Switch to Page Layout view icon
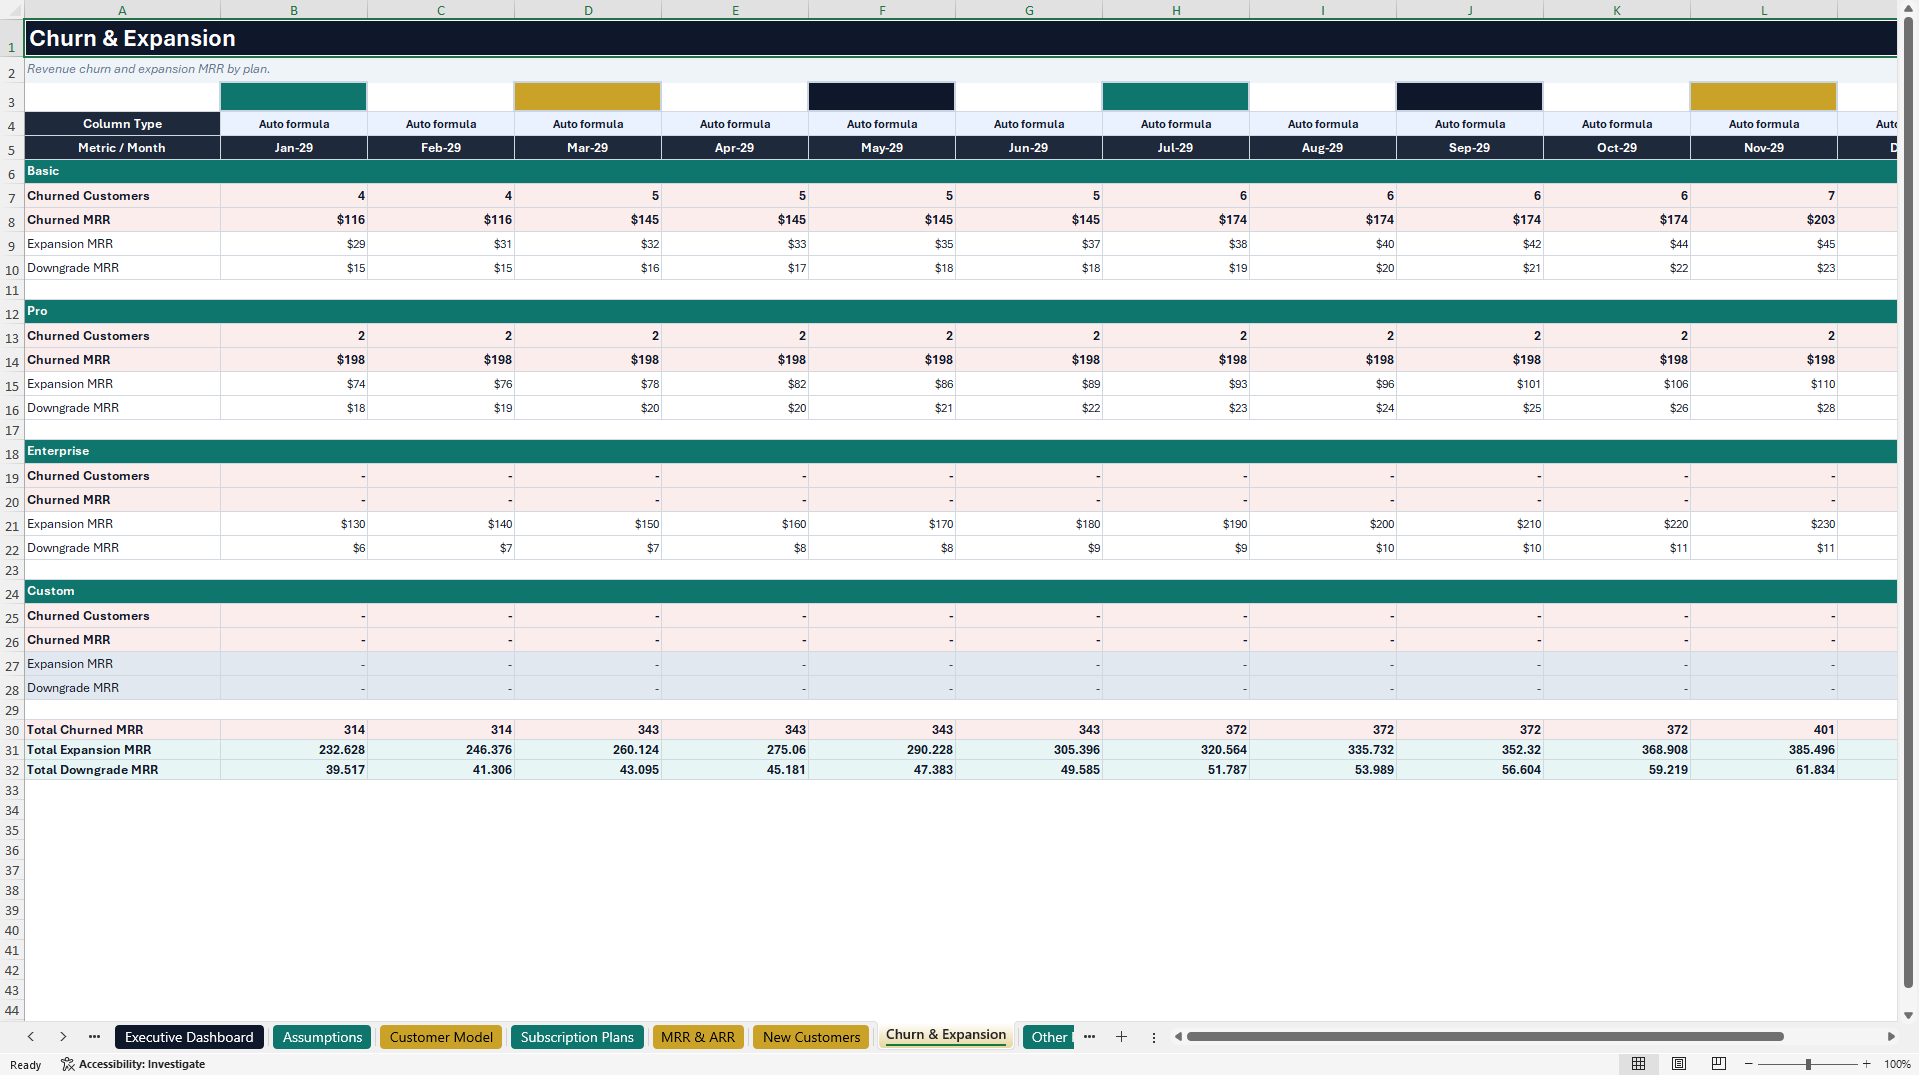The height and width of the screenshot is (1075, 1919). [1679, 1064]
